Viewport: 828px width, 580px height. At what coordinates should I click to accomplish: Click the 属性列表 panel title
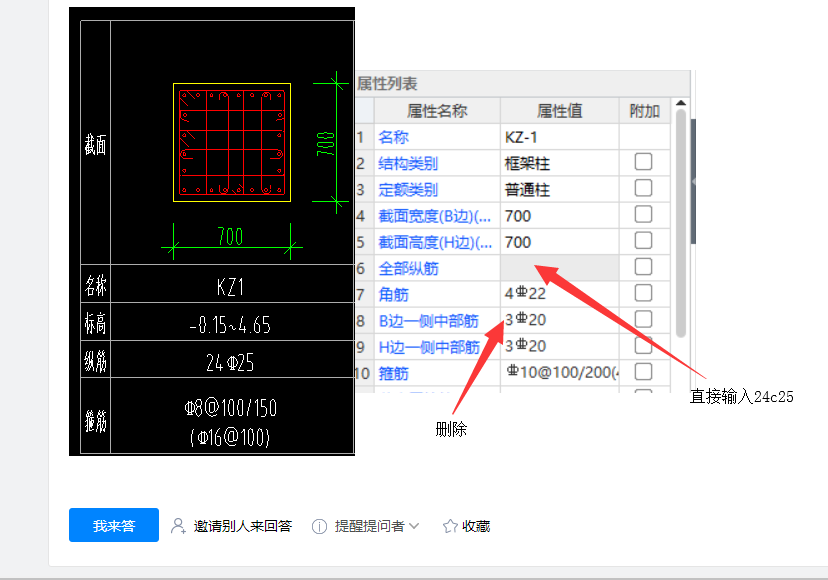click(387, 83)
